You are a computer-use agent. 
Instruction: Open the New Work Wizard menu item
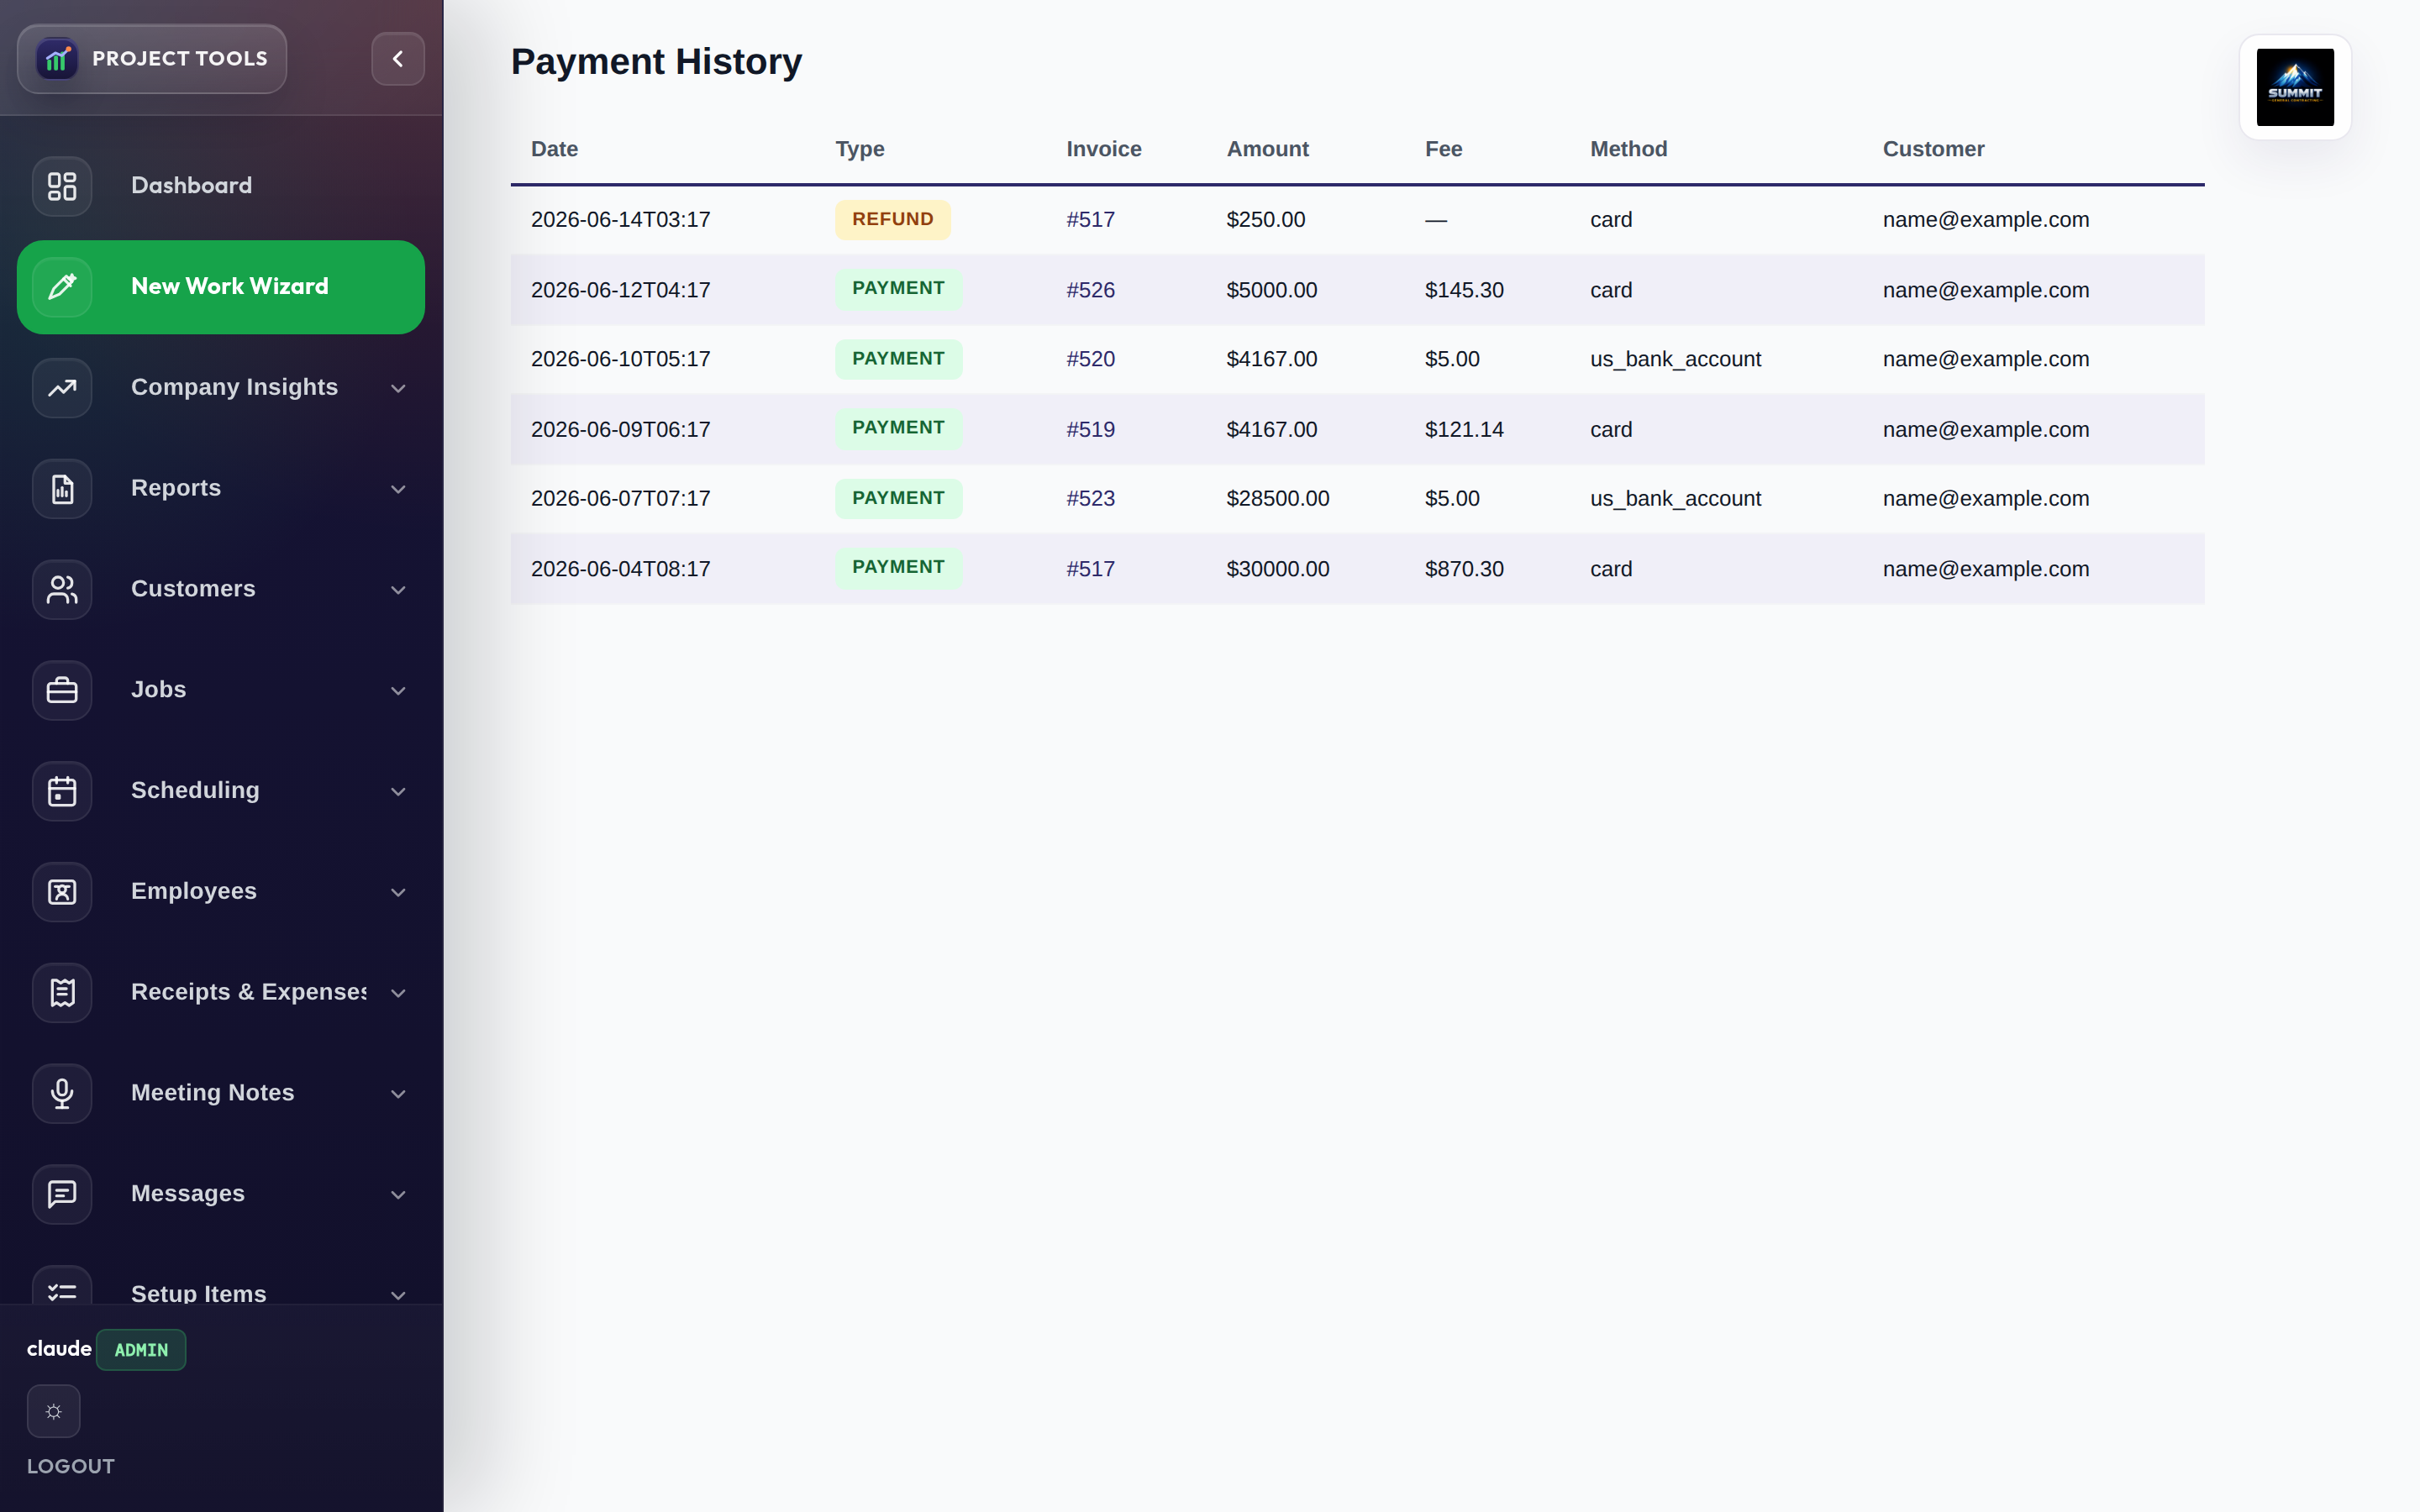click(x=221, y=287)
